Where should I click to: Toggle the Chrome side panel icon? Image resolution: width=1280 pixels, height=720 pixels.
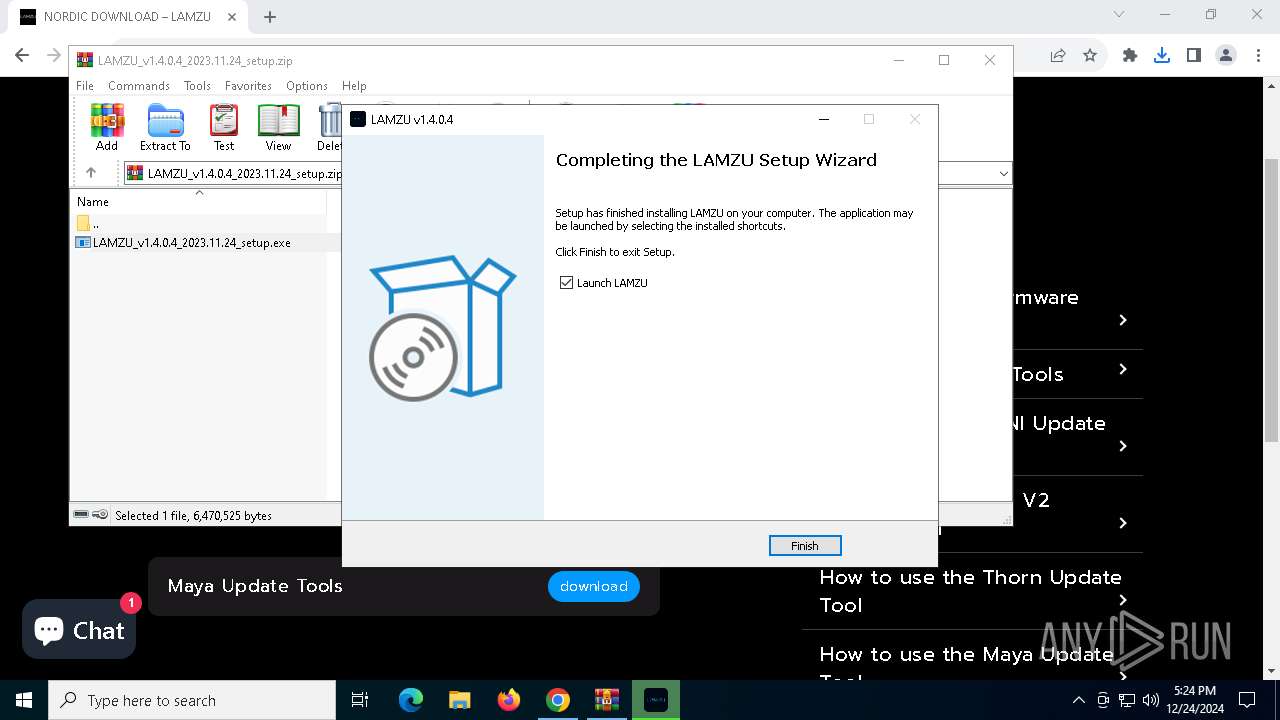(1194, 56)
